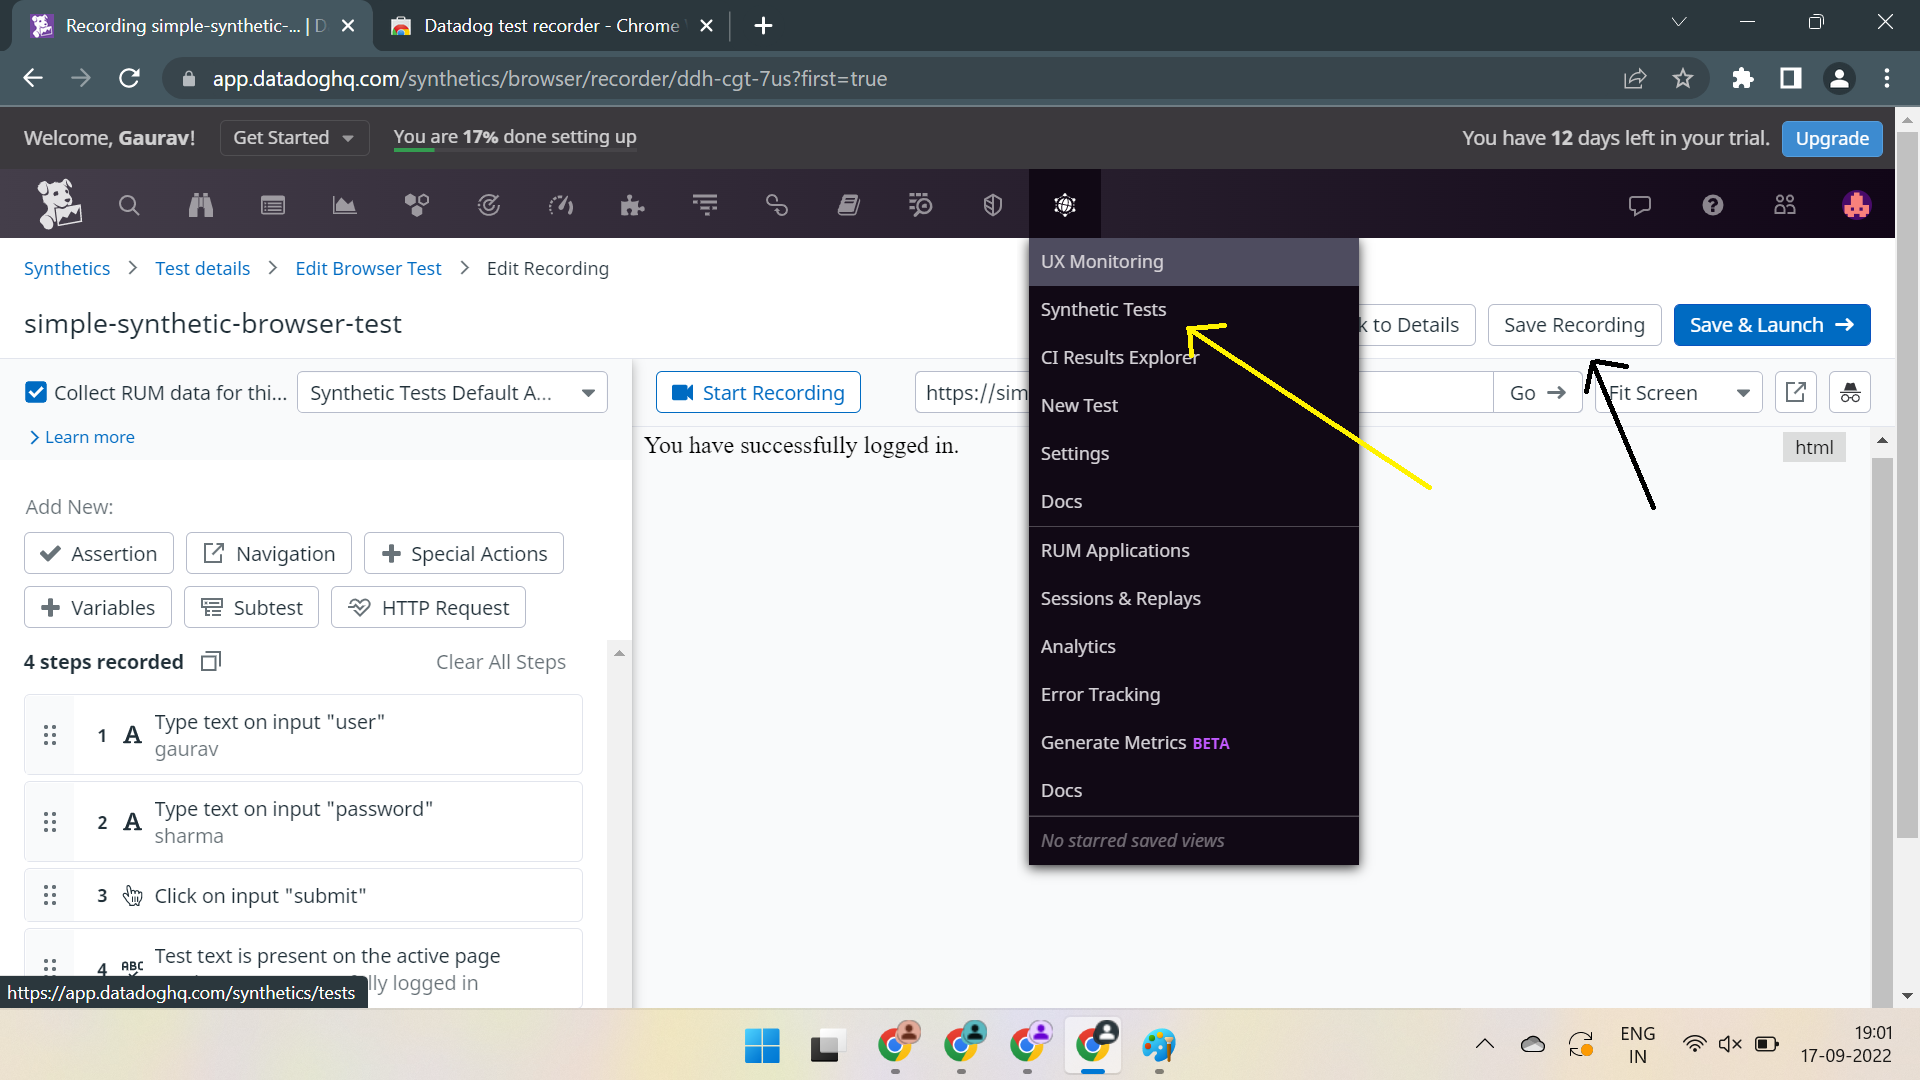The height and width of the screenshot is (1080, 1920).
Task: Add a Subtest
Action: pos(251,607)
